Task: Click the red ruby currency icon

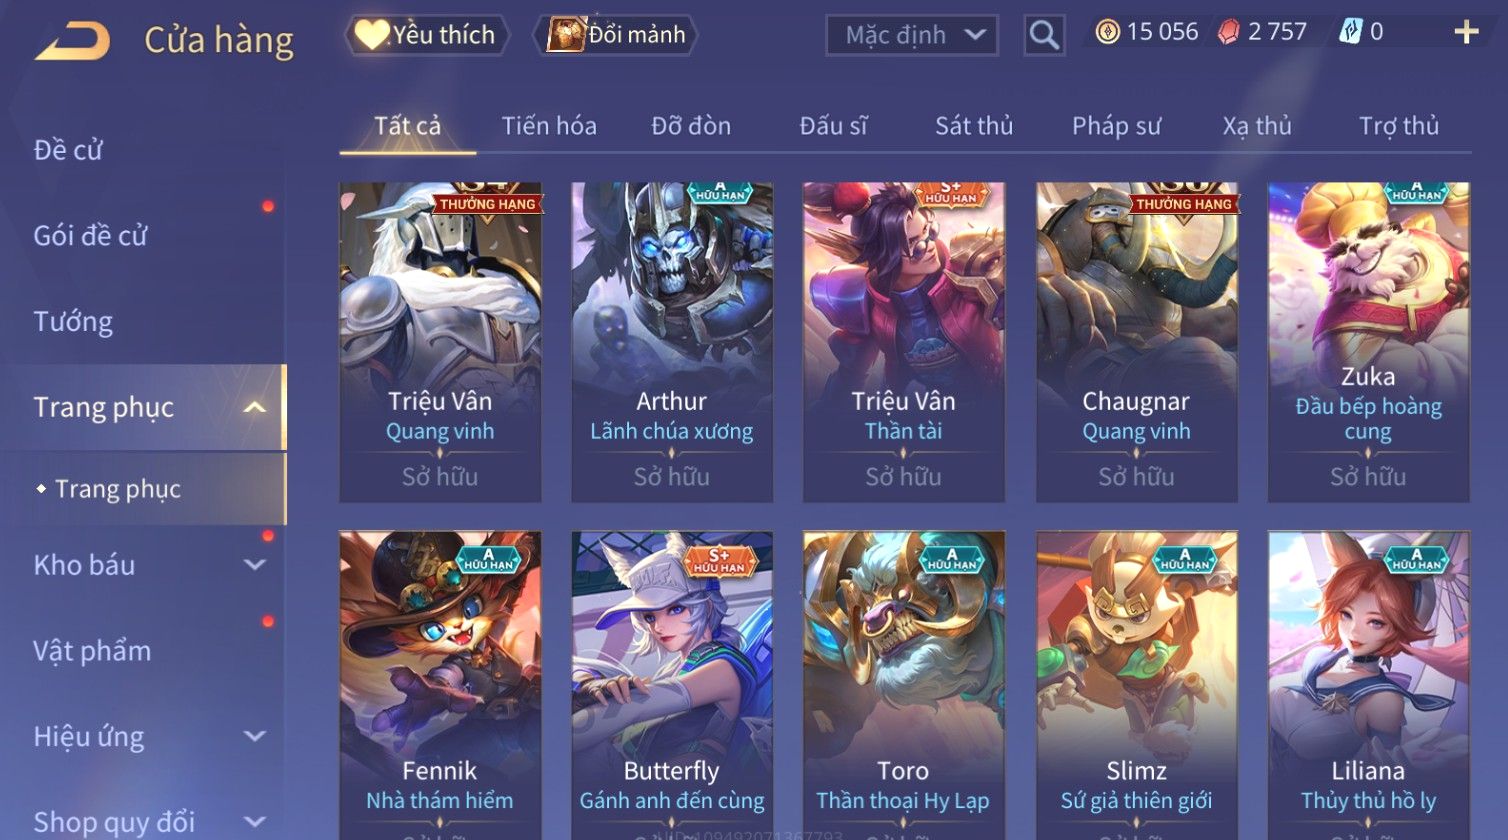Action: click(x=1228, y=33)
